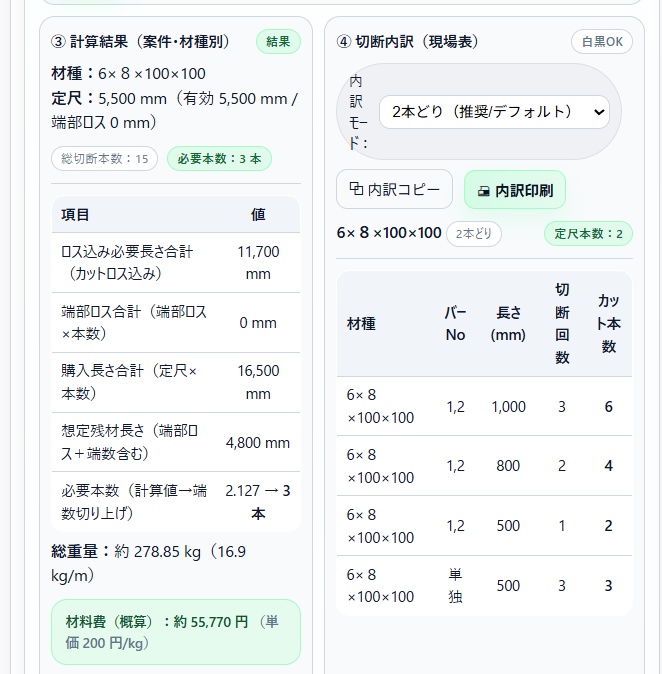Click the 必要本数（計算値→端数切り上げ） label
Viewport: 662px width, 674px height.
coord(134,502)
